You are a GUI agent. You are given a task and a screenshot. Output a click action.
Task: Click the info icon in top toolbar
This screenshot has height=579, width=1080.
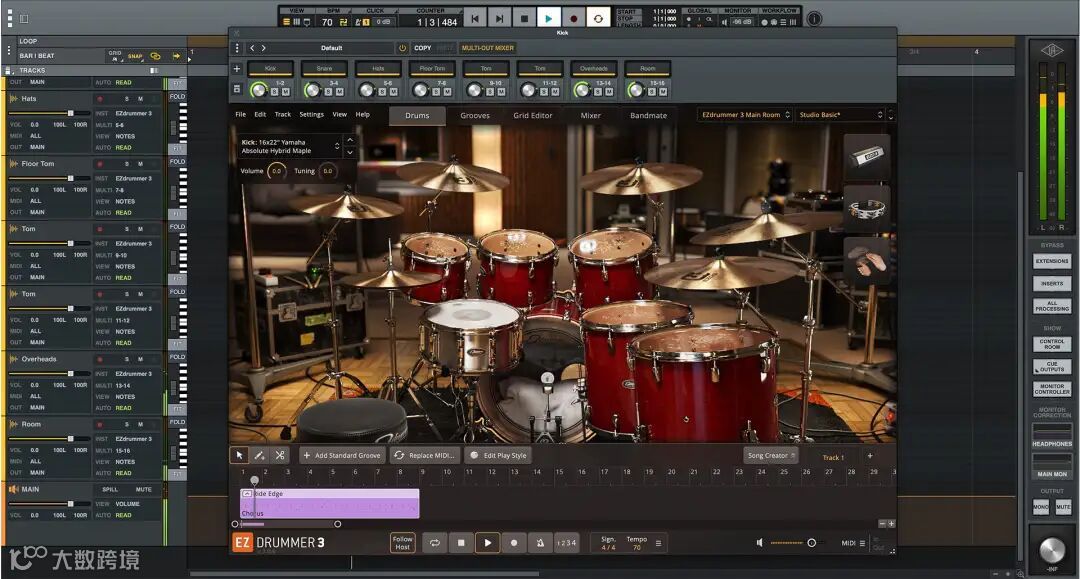tap(814, 18)
